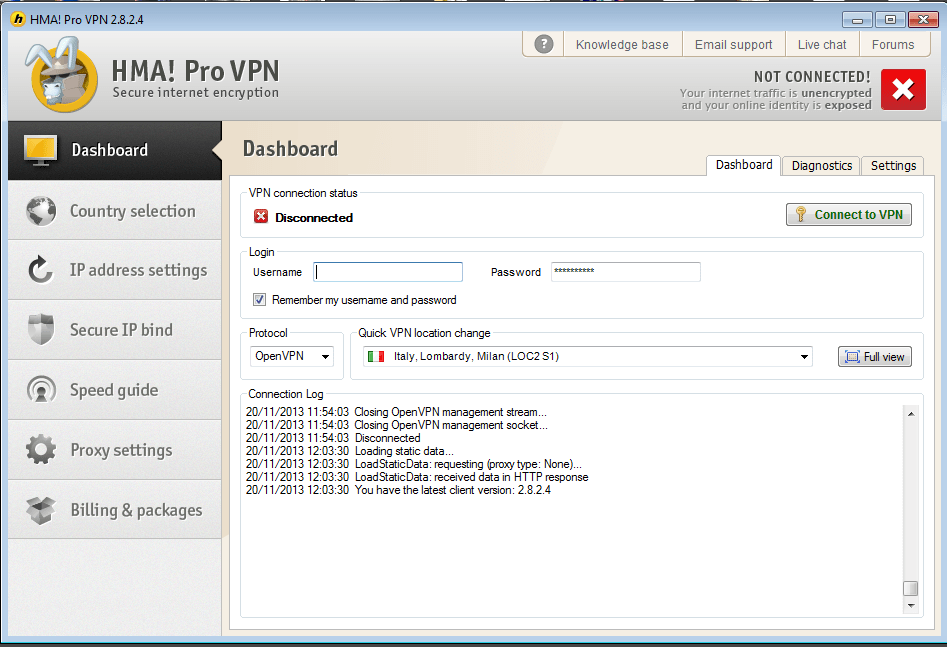Select the Dashboard tab at top right
947x647 pixels.
743,165
